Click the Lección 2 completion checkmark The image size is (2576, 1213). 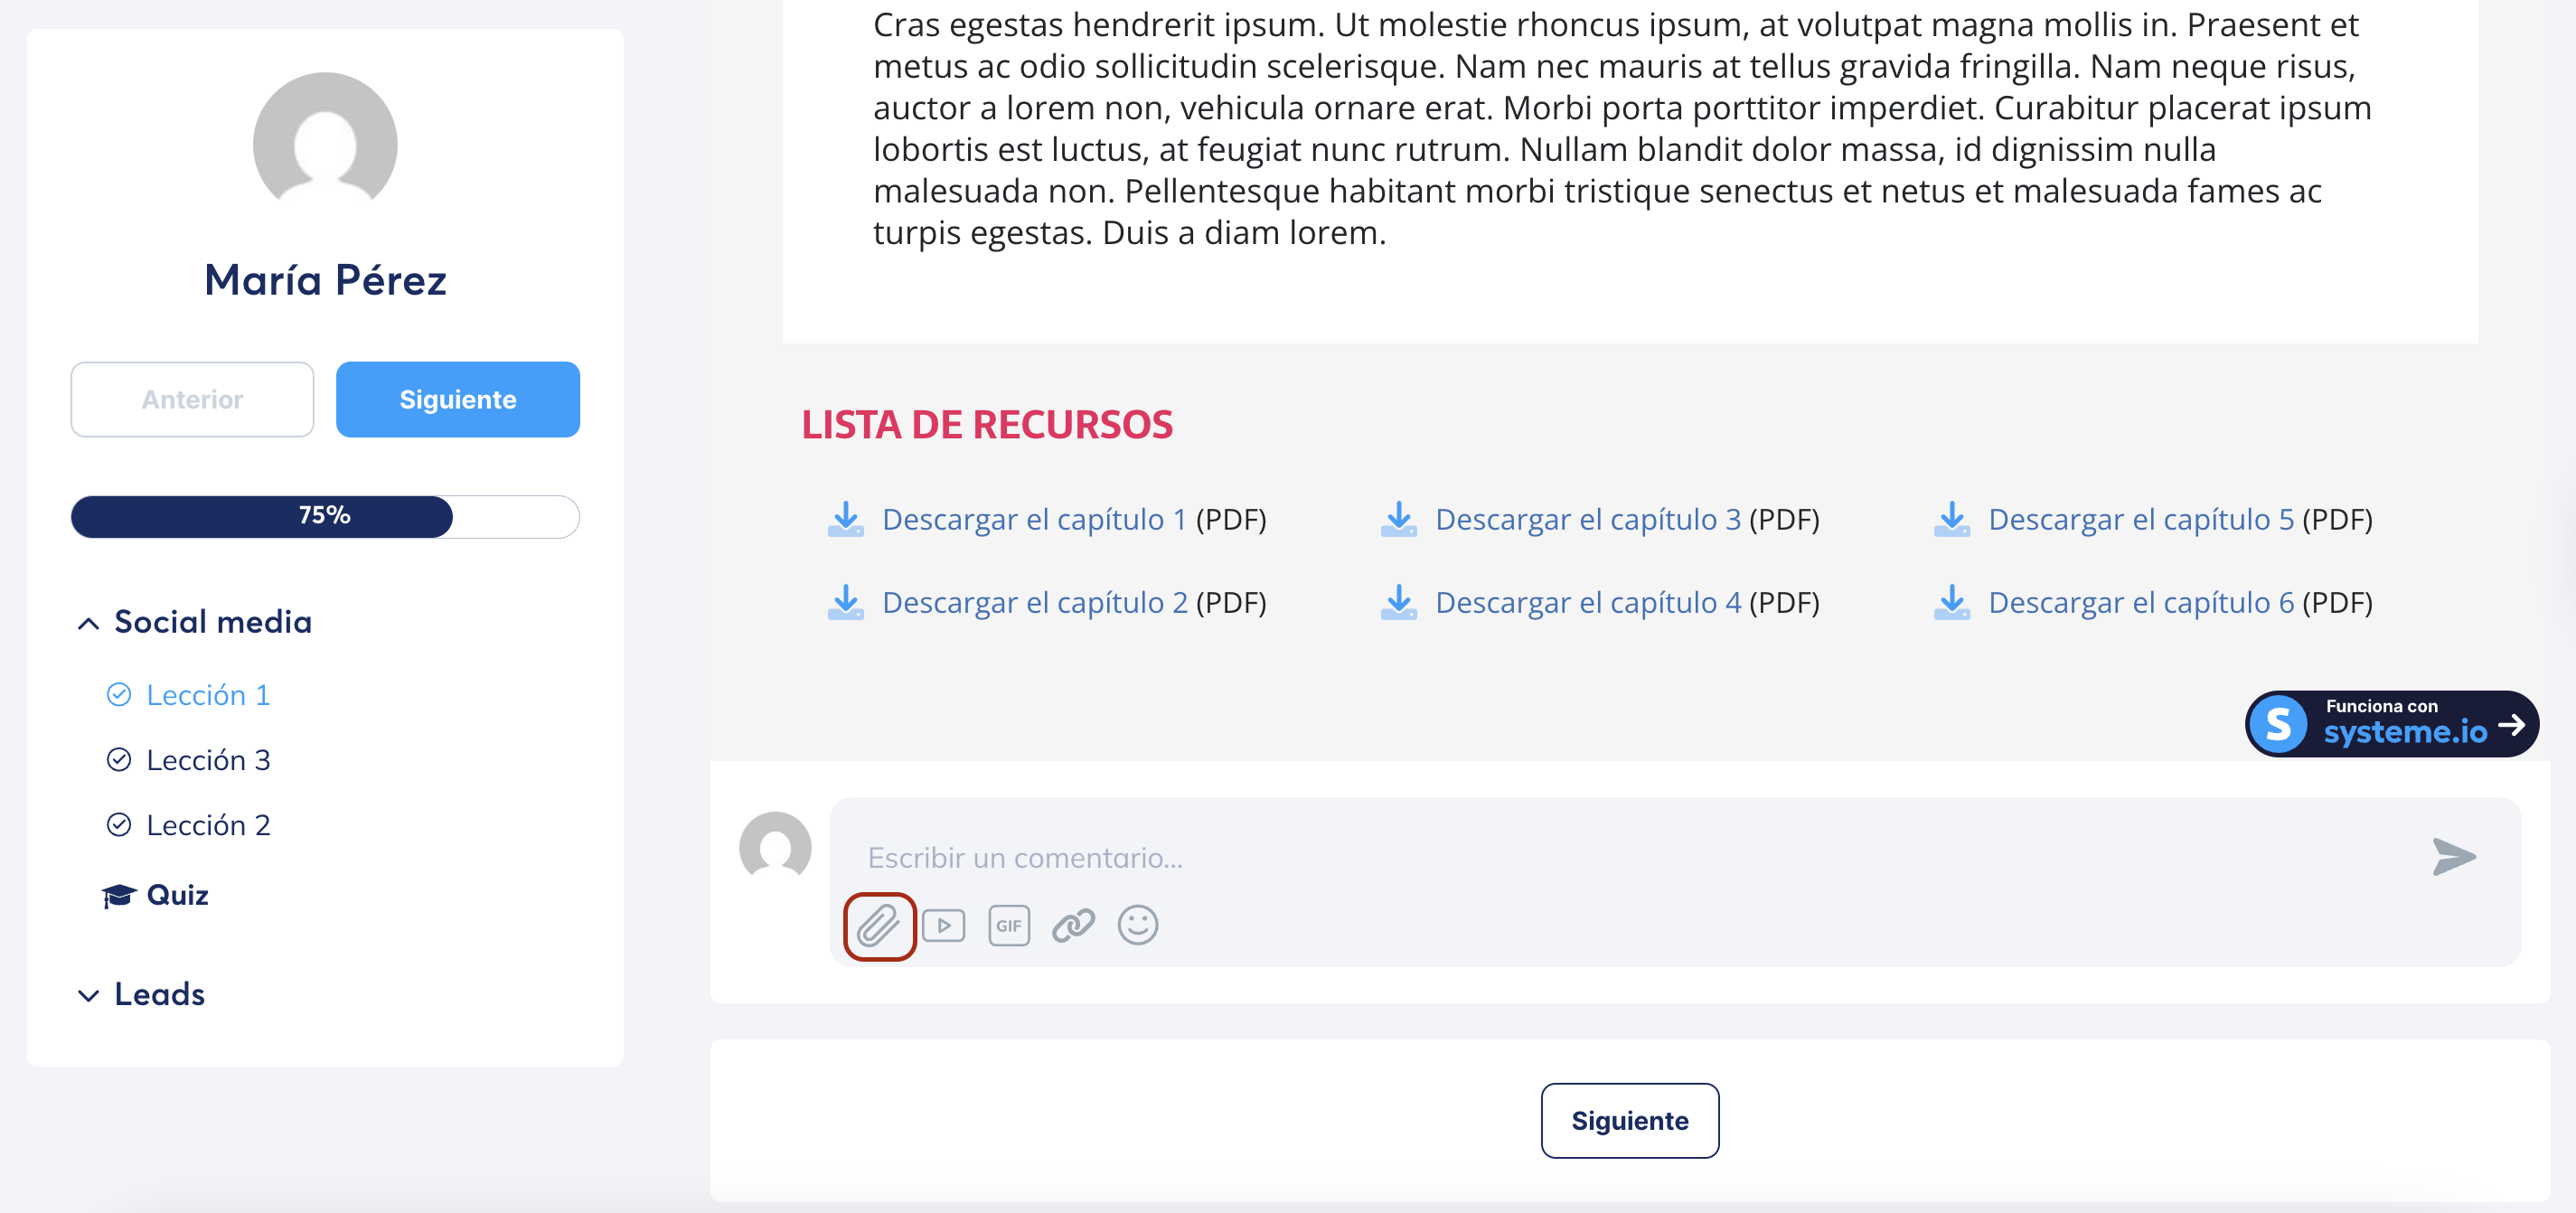pyautogui.click(x=119, y=825)
